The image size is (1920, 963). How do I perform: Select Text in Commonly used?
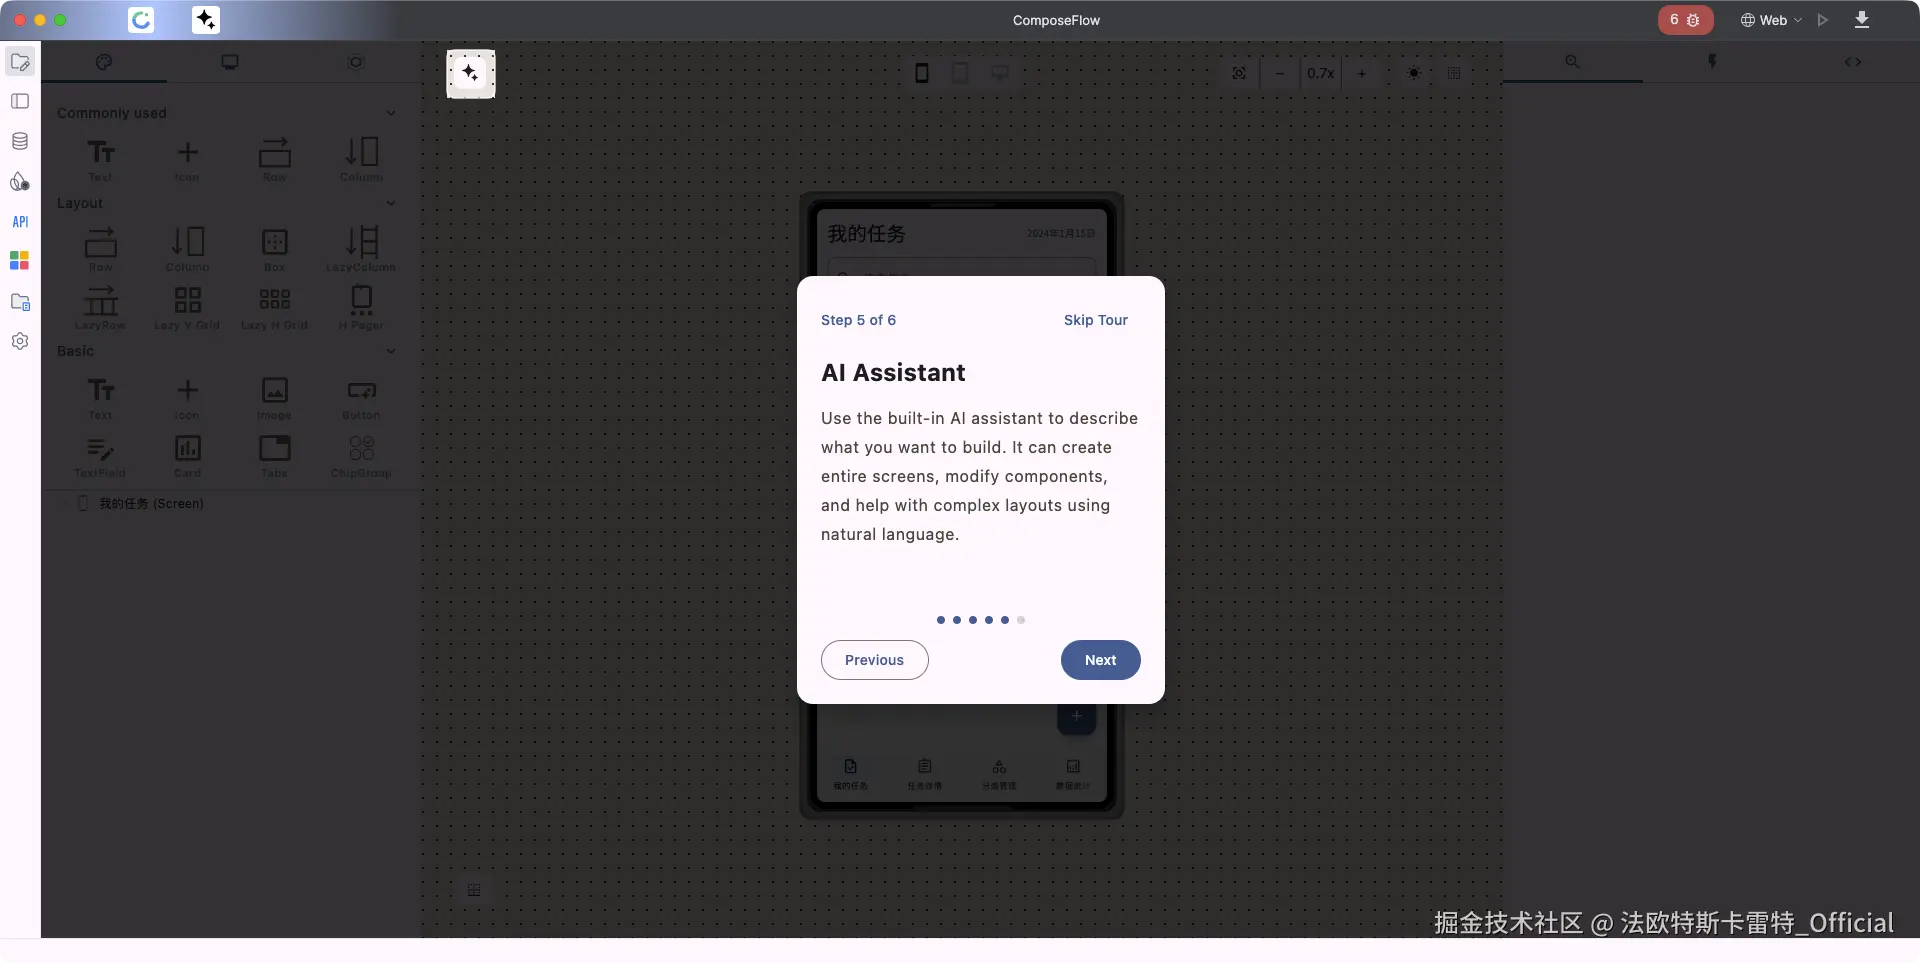pos(100,159)
